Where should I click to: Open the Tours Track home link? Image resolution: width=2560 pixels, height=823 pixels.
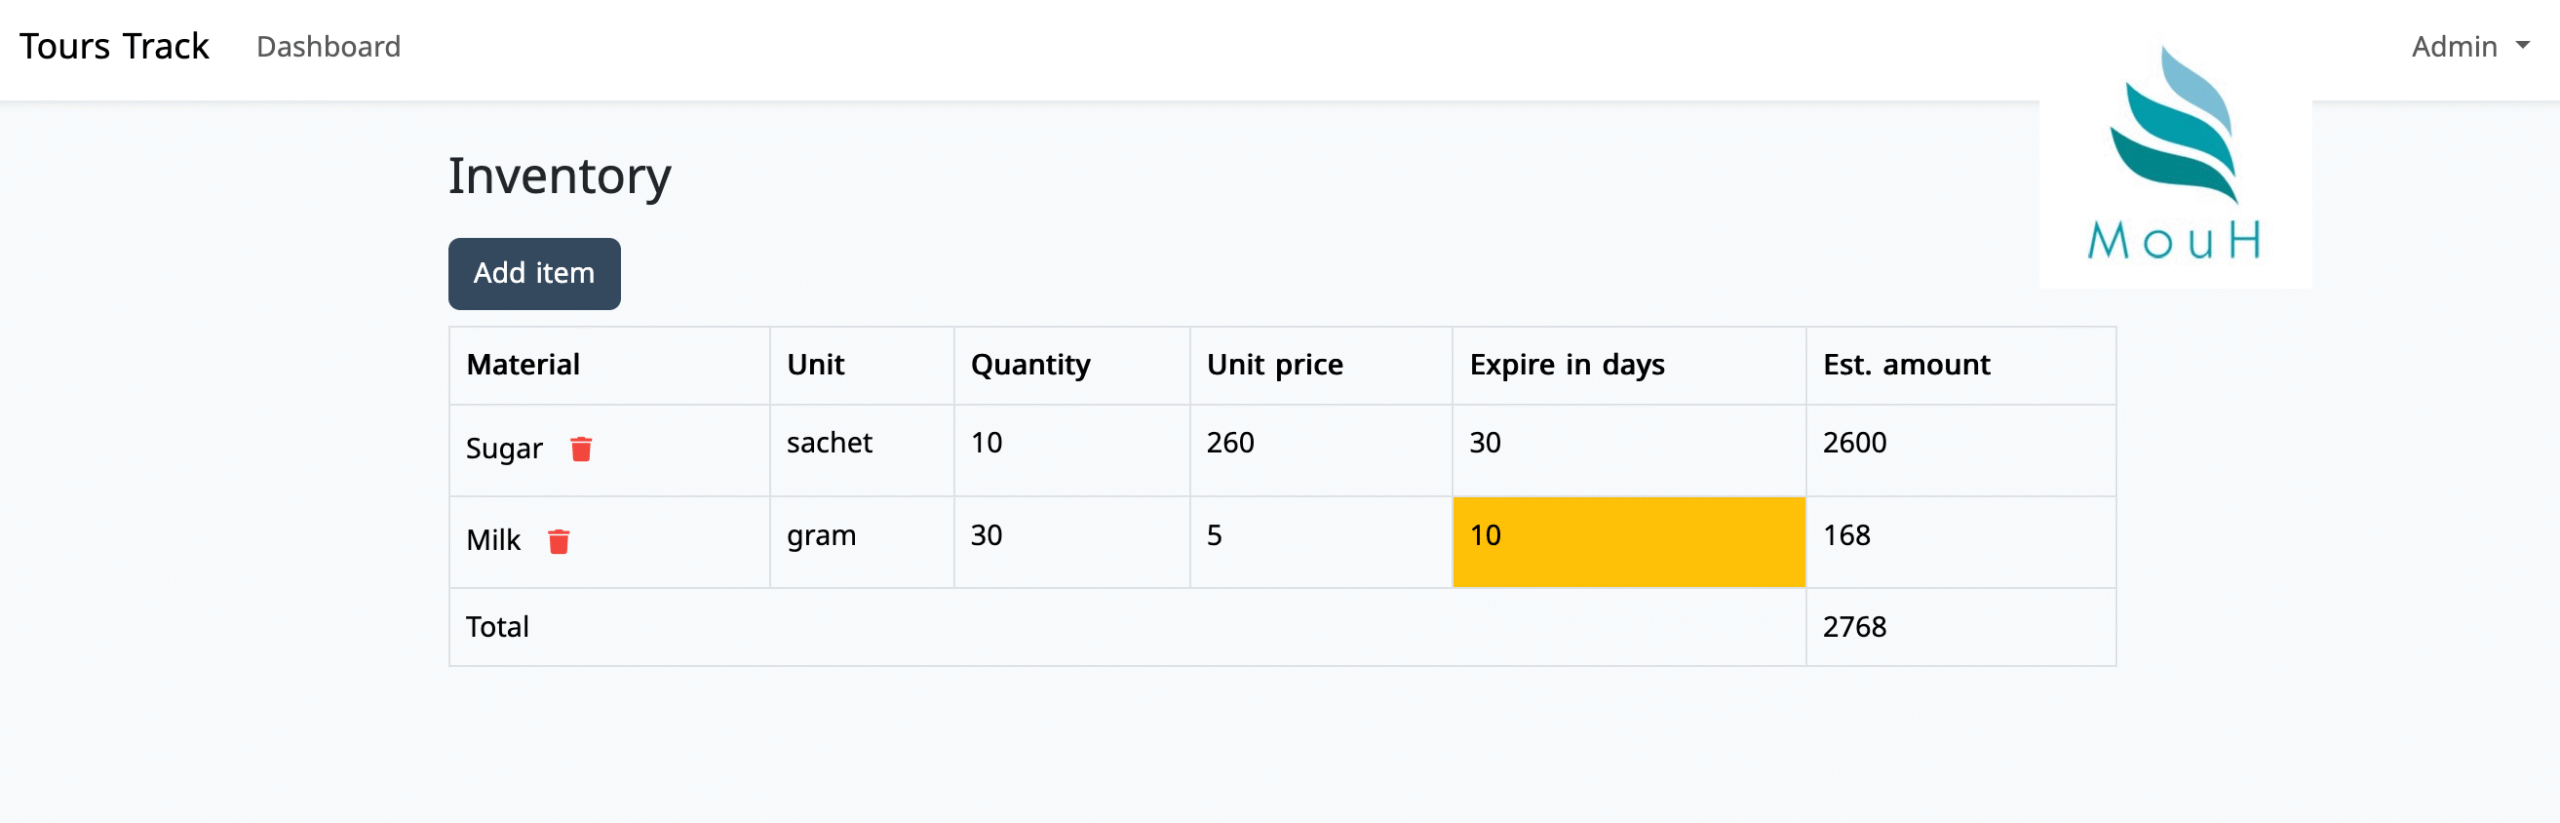[114, 47]
